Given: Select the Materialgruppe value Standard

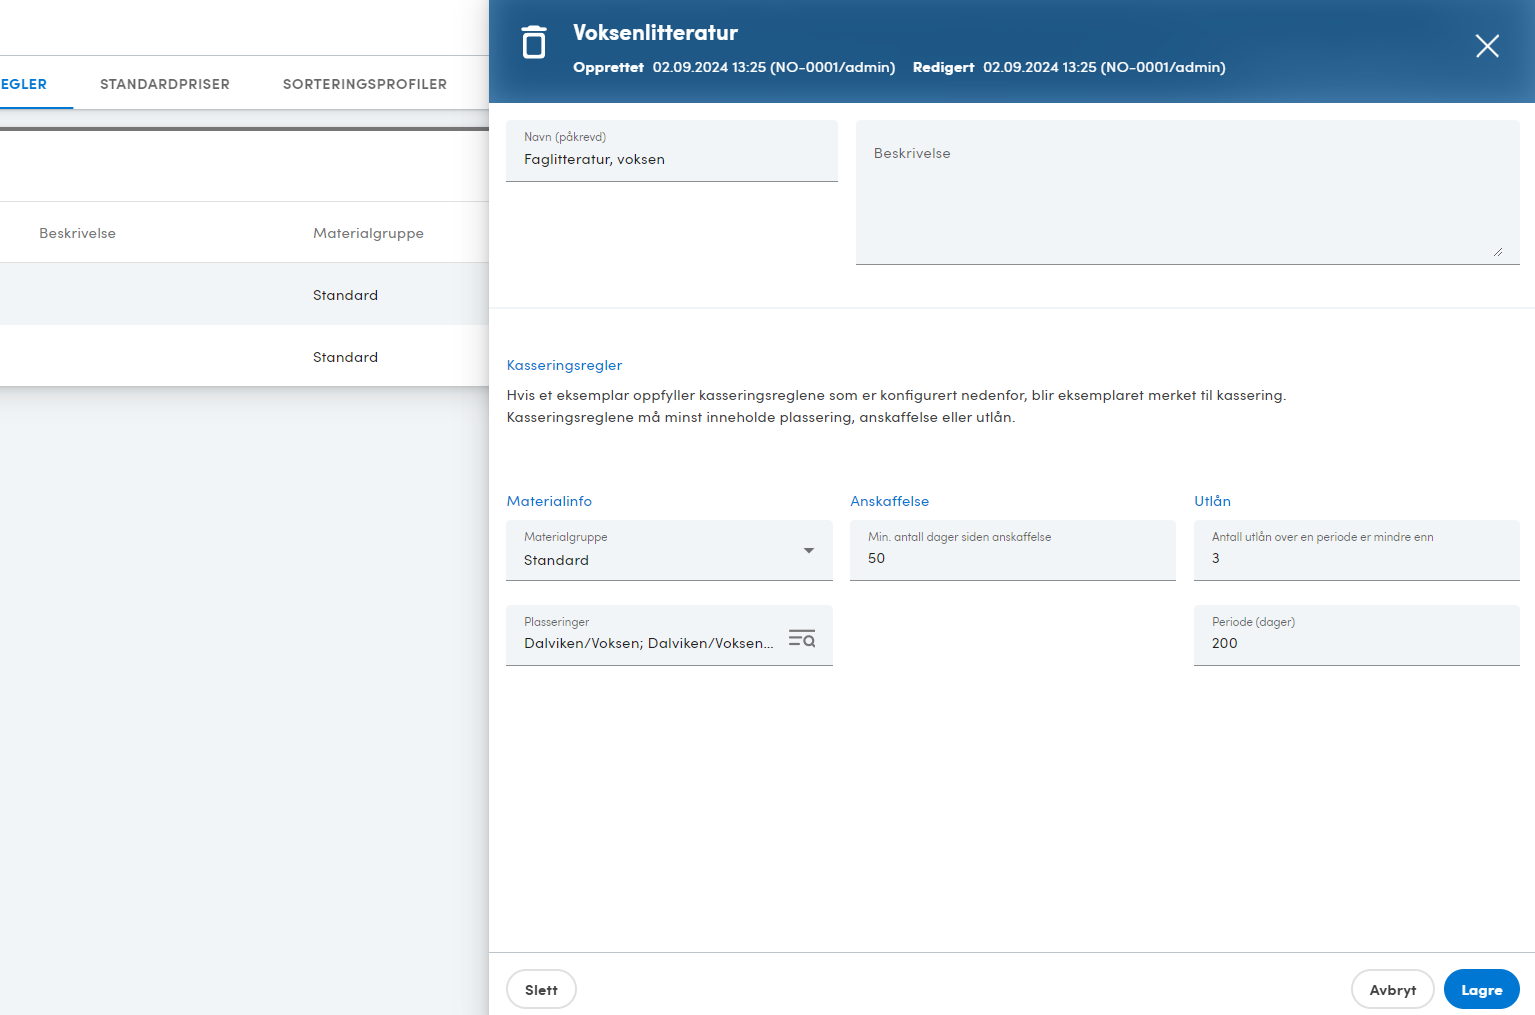Looking at the screenshot, I should pyautogui.click(x=556, y=560).
